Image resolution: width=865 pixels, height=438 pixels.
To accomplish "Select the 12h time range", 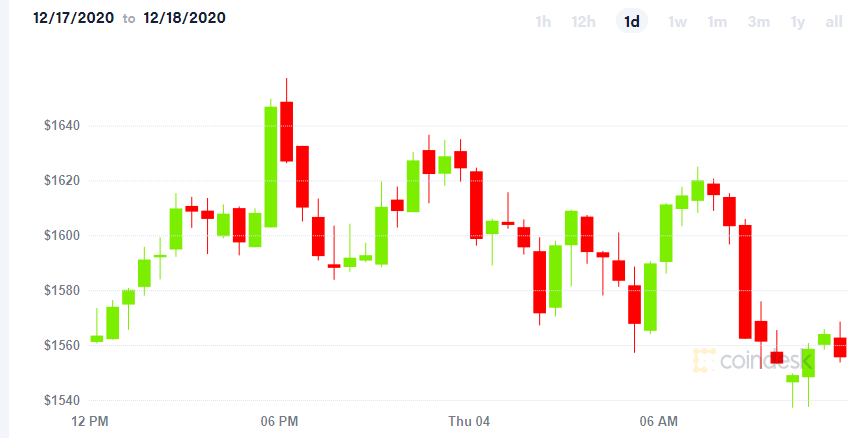I will [584, 22].
